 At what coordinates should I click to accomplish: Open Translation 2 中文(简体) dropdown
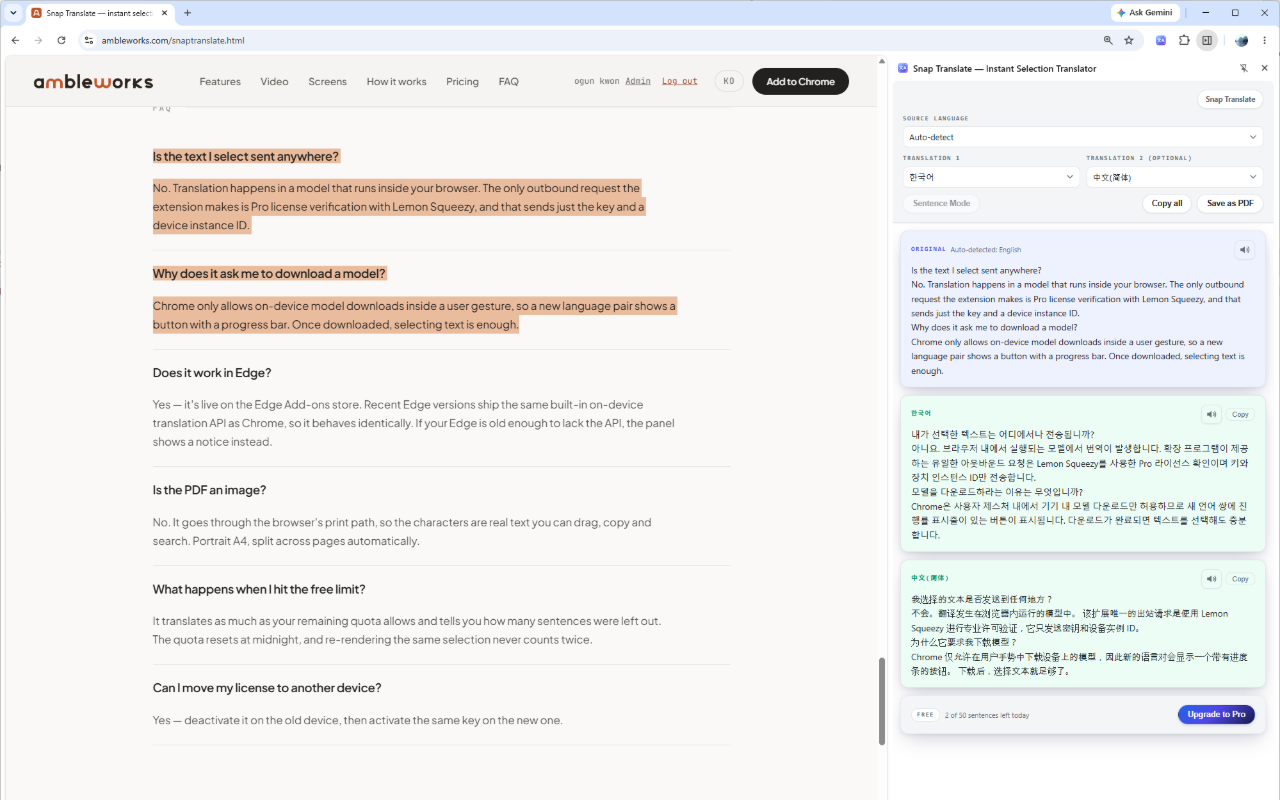pos(1175,177)
